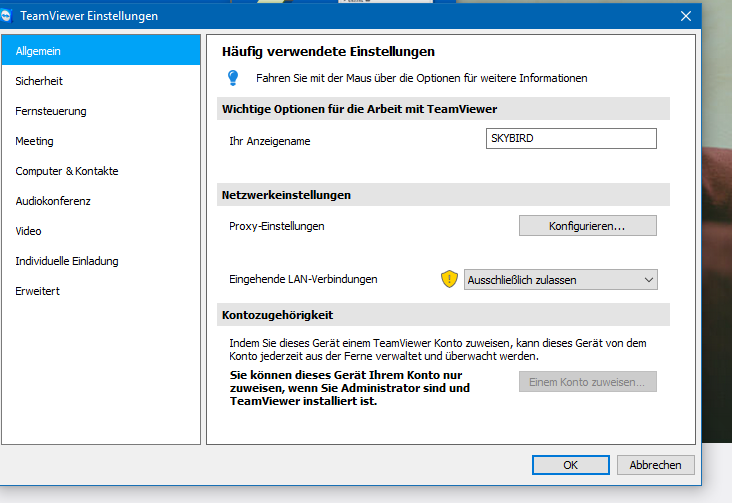732x503 pixels.
Task: Open the Audiokonferenz settings
Action: click(x=101, y=201)
